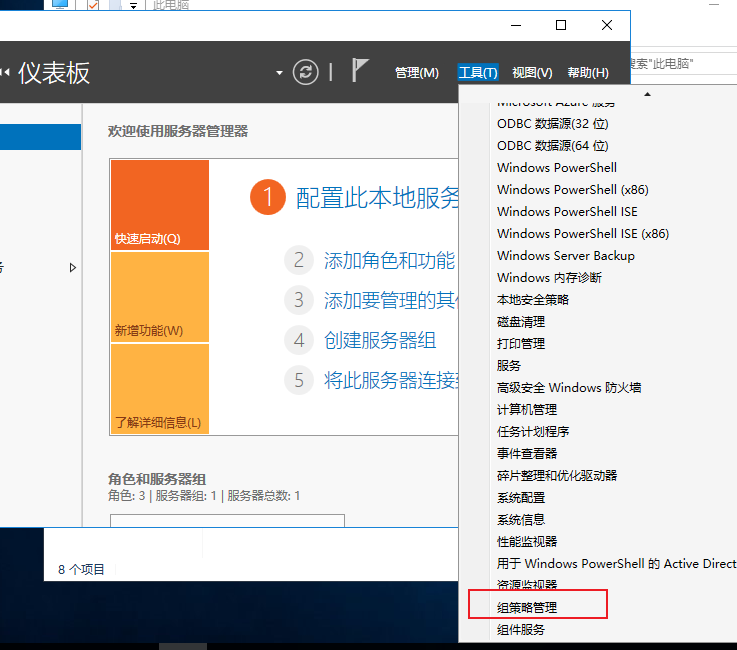Open the 视图(V) menu
The height and width of the screenshot is (650, 737).
[532, 73]
